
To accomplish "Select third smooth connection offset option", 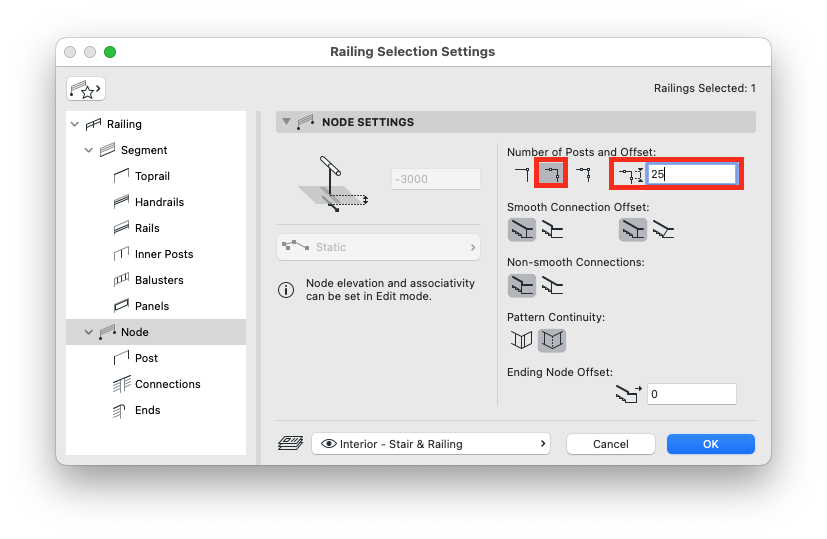I will coord(633,230).
